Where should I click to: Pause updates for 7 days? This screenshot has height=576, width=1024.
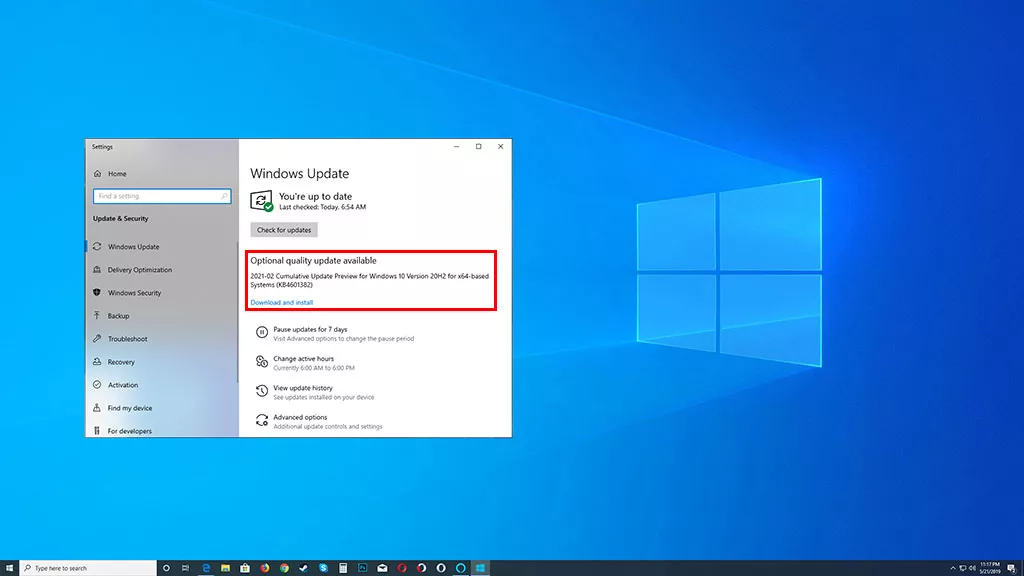tap(310, 329)
